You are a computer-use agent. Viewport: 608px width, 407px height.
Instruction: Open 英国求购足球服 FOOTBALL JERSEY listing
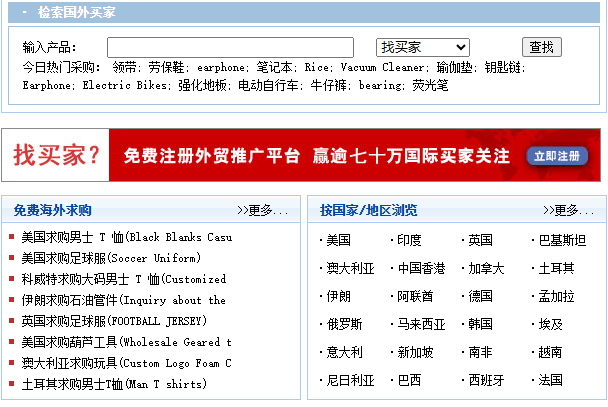pos(114,321)
